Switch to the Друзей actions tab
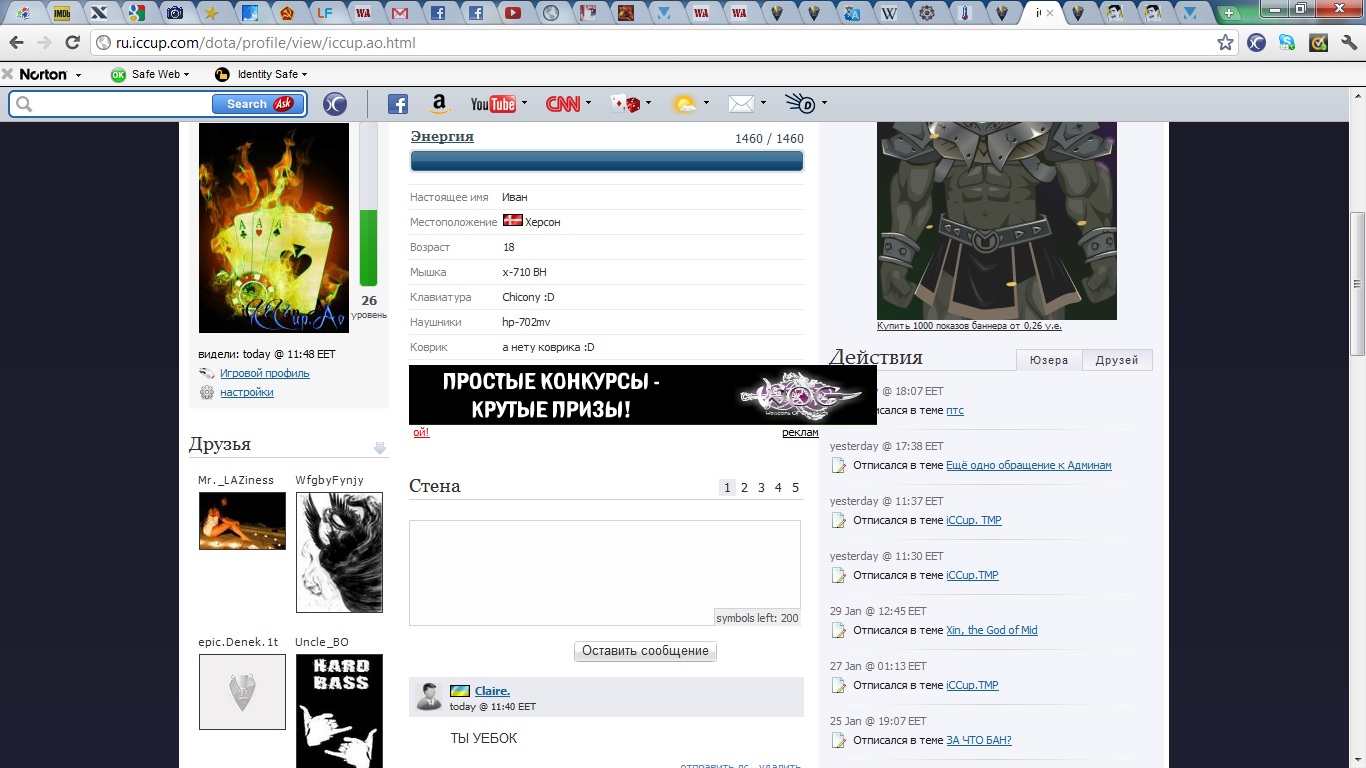 pos(1117,360)
